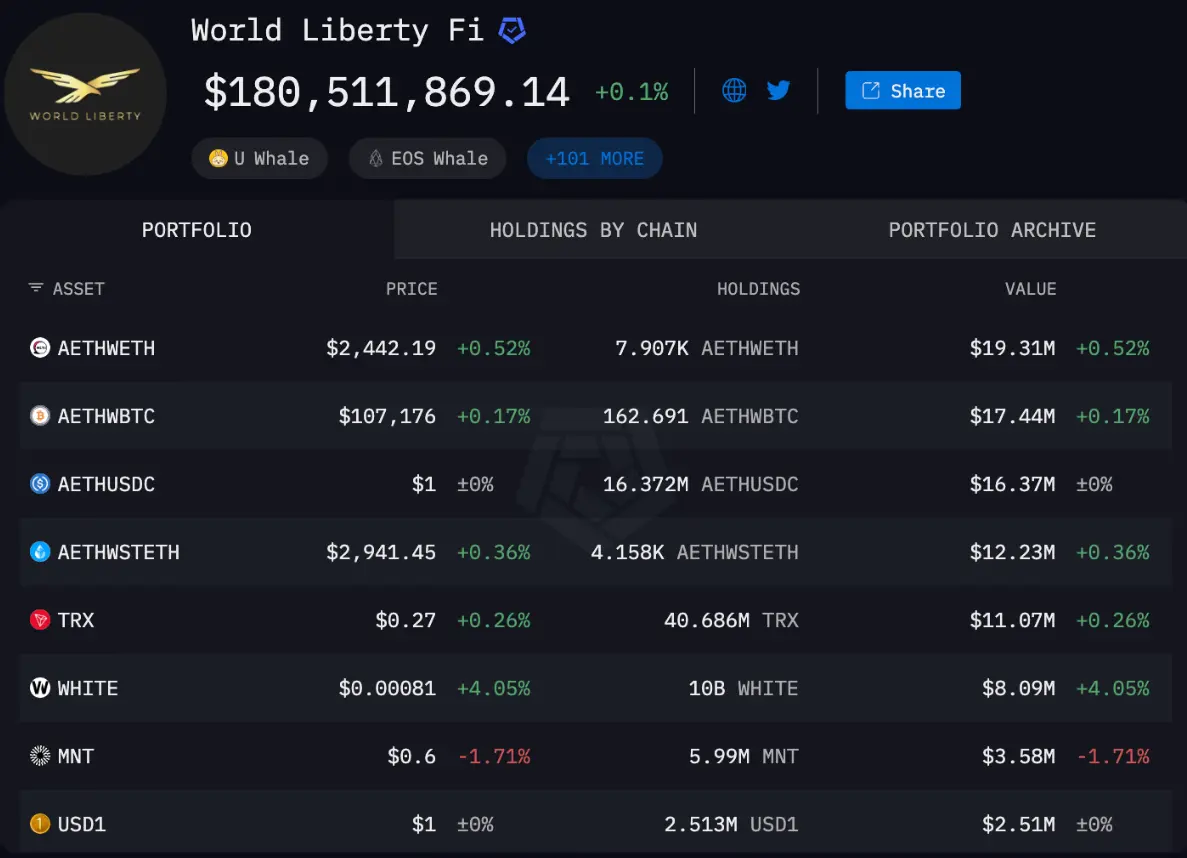Open the USD1 asset link

(x=81, y=824)
